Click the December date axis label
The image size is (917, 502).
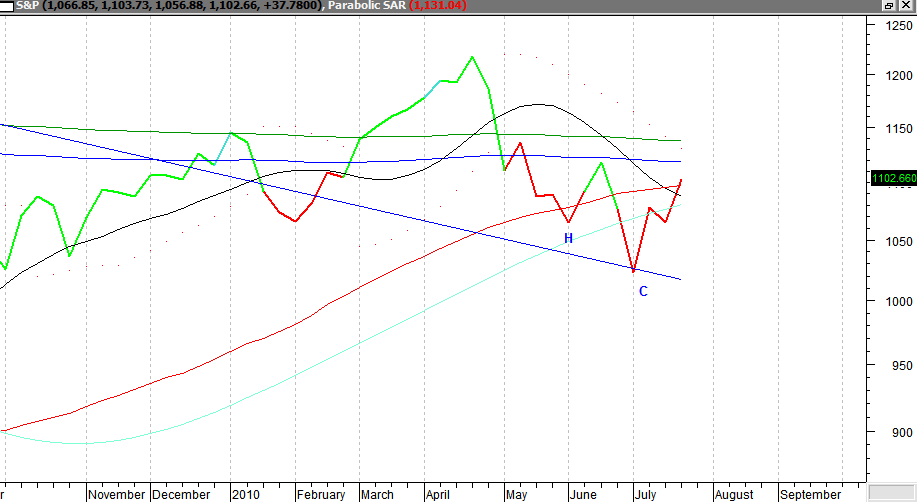pyautogui.click(x=181, y=494)
